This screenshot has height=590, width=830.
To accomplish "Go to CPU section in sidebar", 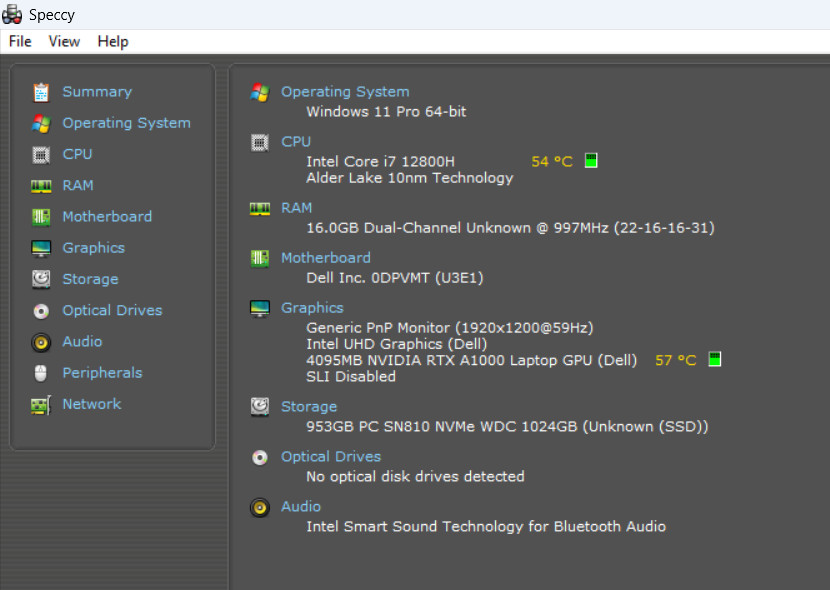I will [x=77, y=154].
